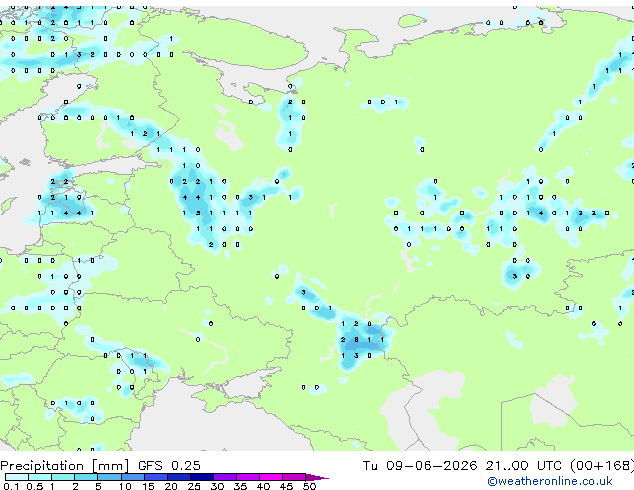This screenshot has width=634, height=490.
Task: Select the 0.5–1 mm legend color box
Action: (x=40, y=477)
